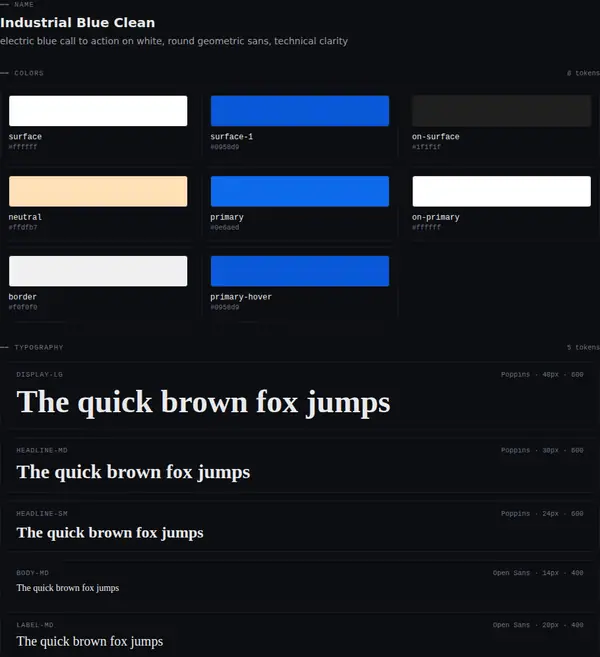Click the 'DISPLAY-LG' type label
600x657 pixels.
[40, 375]
